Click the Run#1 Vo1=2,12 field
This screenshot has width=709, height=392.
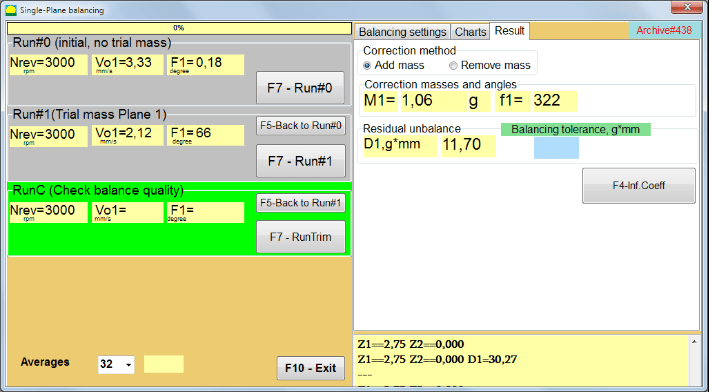tap(128, 136)
